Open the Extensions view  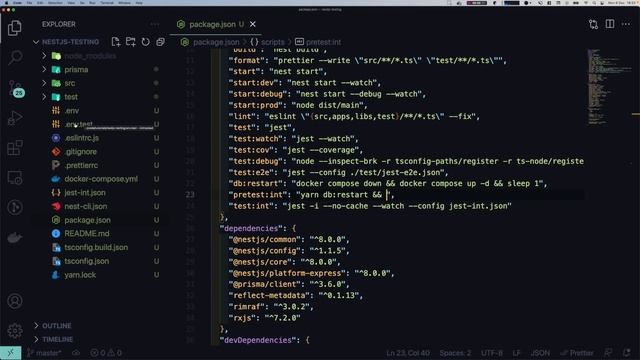(x=15, y=148)
